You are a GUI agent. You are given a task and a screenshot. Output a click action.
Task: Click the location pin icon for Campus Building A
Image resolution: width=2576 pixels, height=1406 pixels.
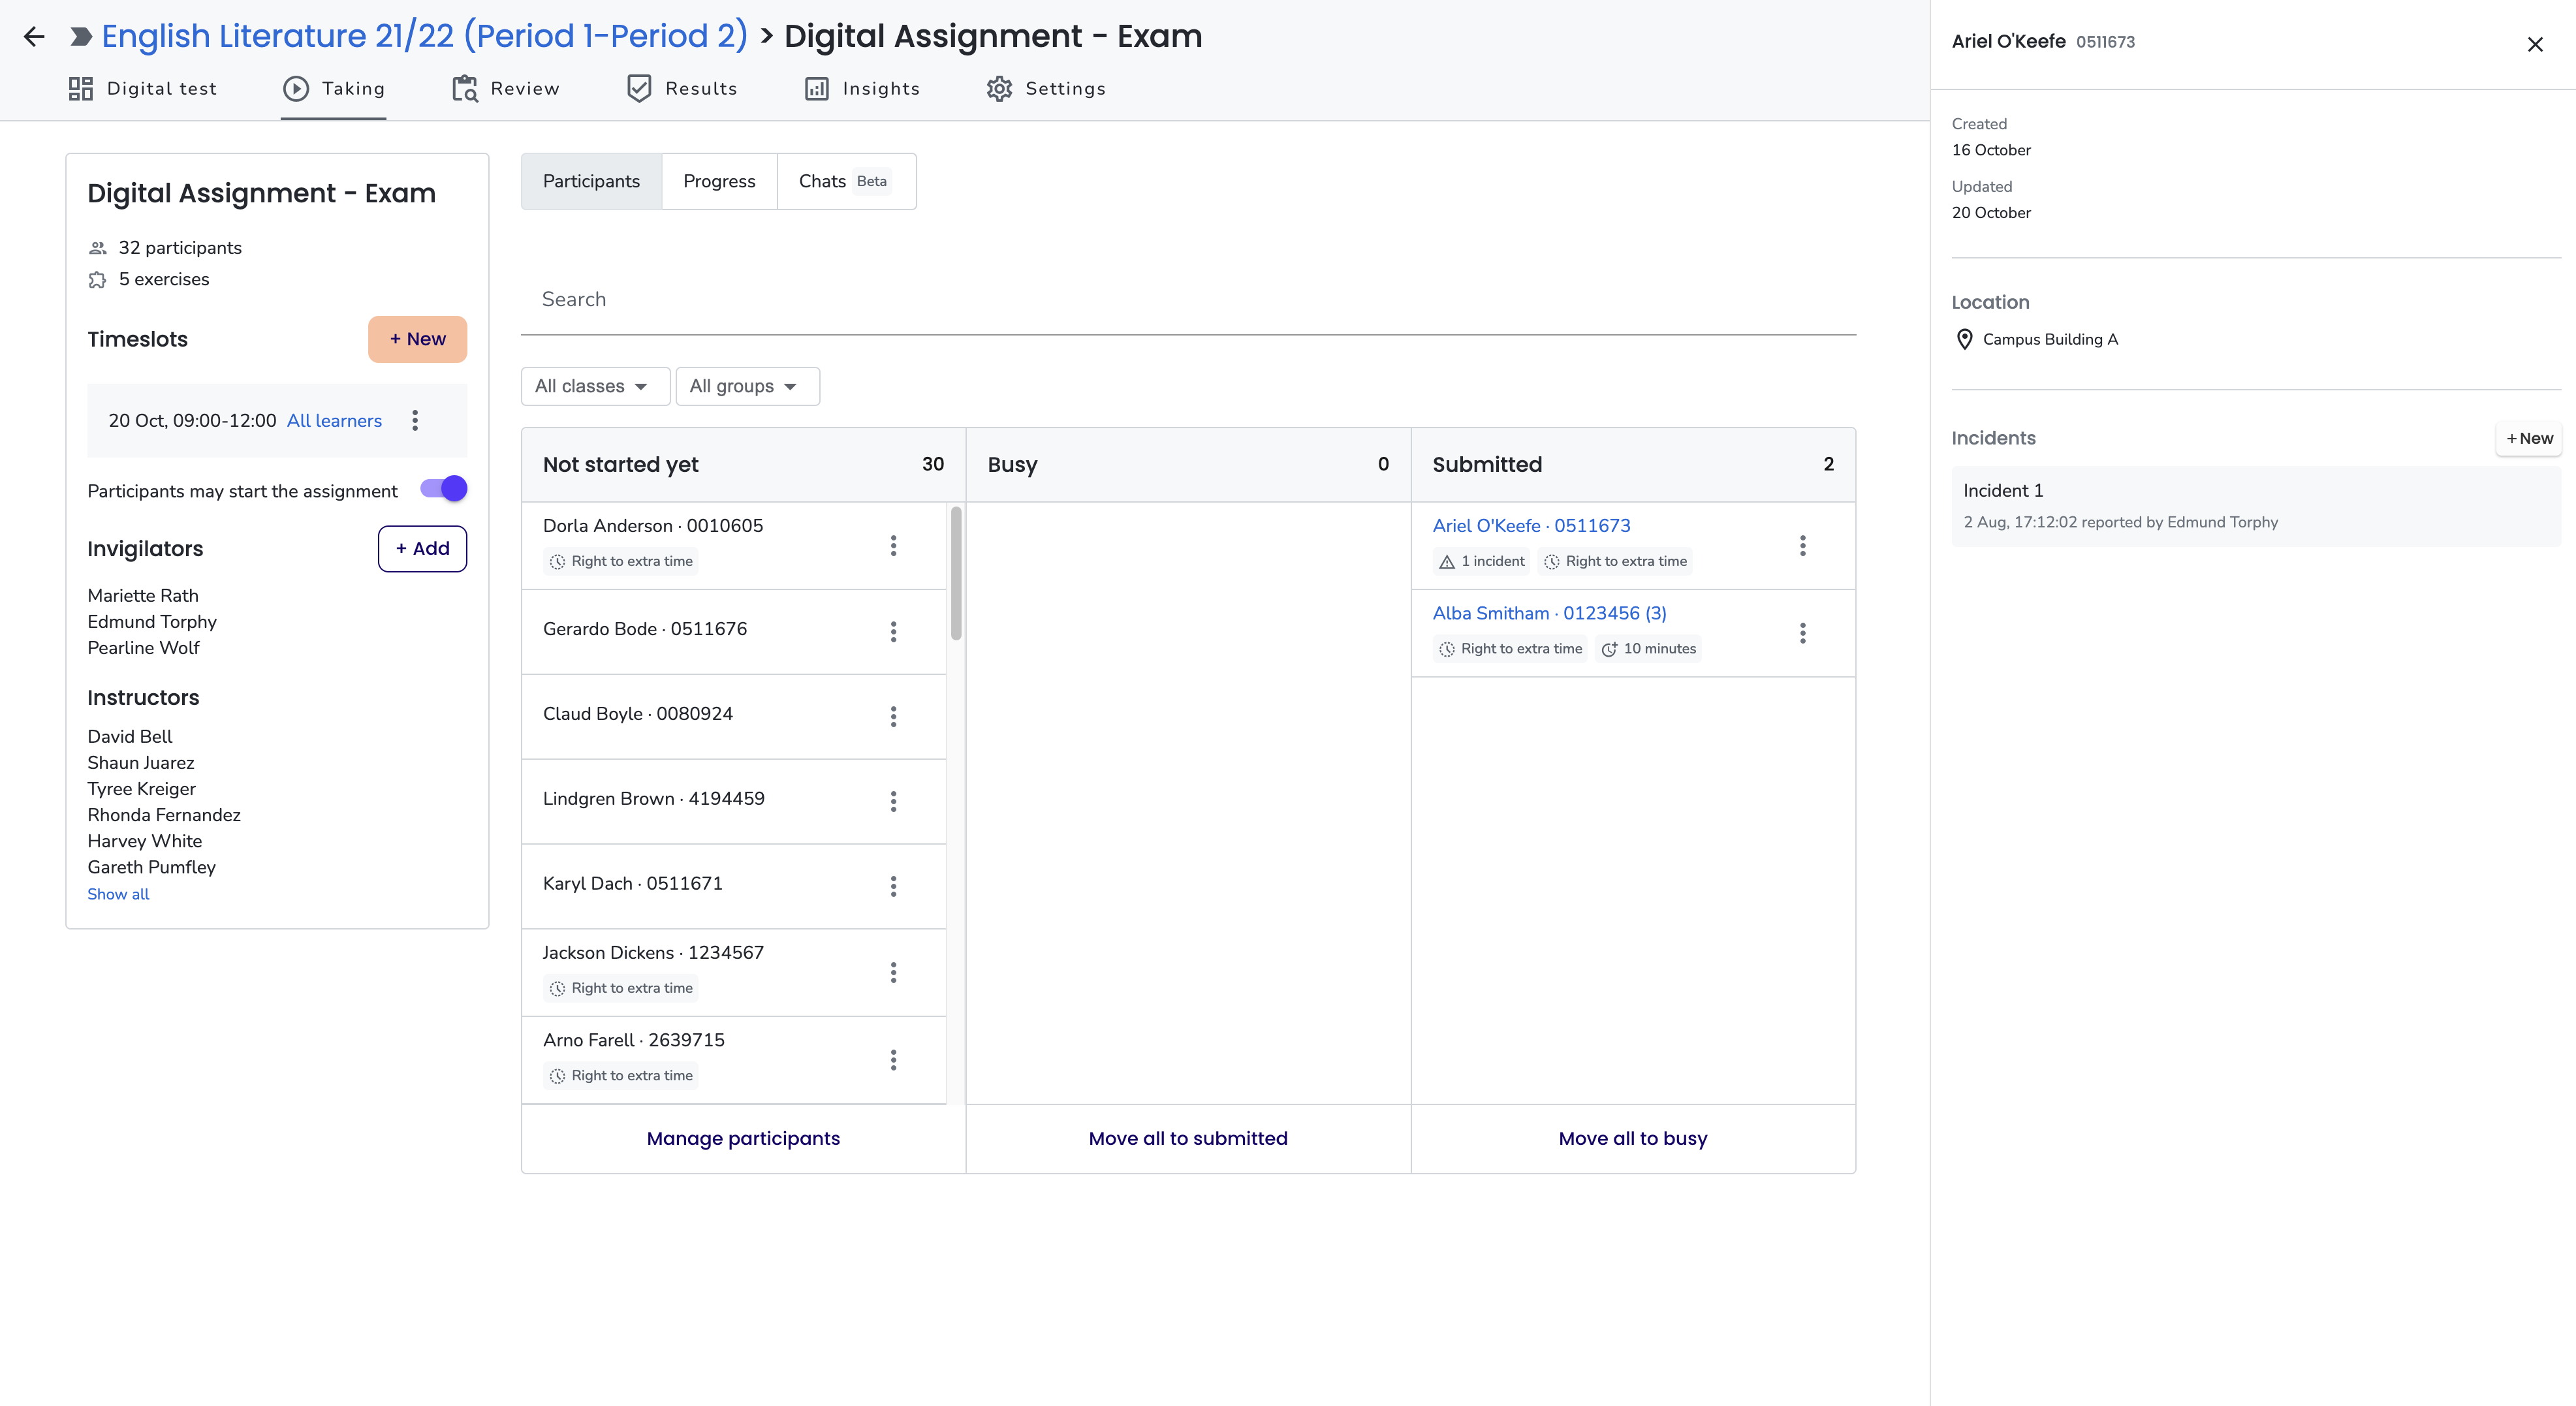click(x=1964, y=340)
